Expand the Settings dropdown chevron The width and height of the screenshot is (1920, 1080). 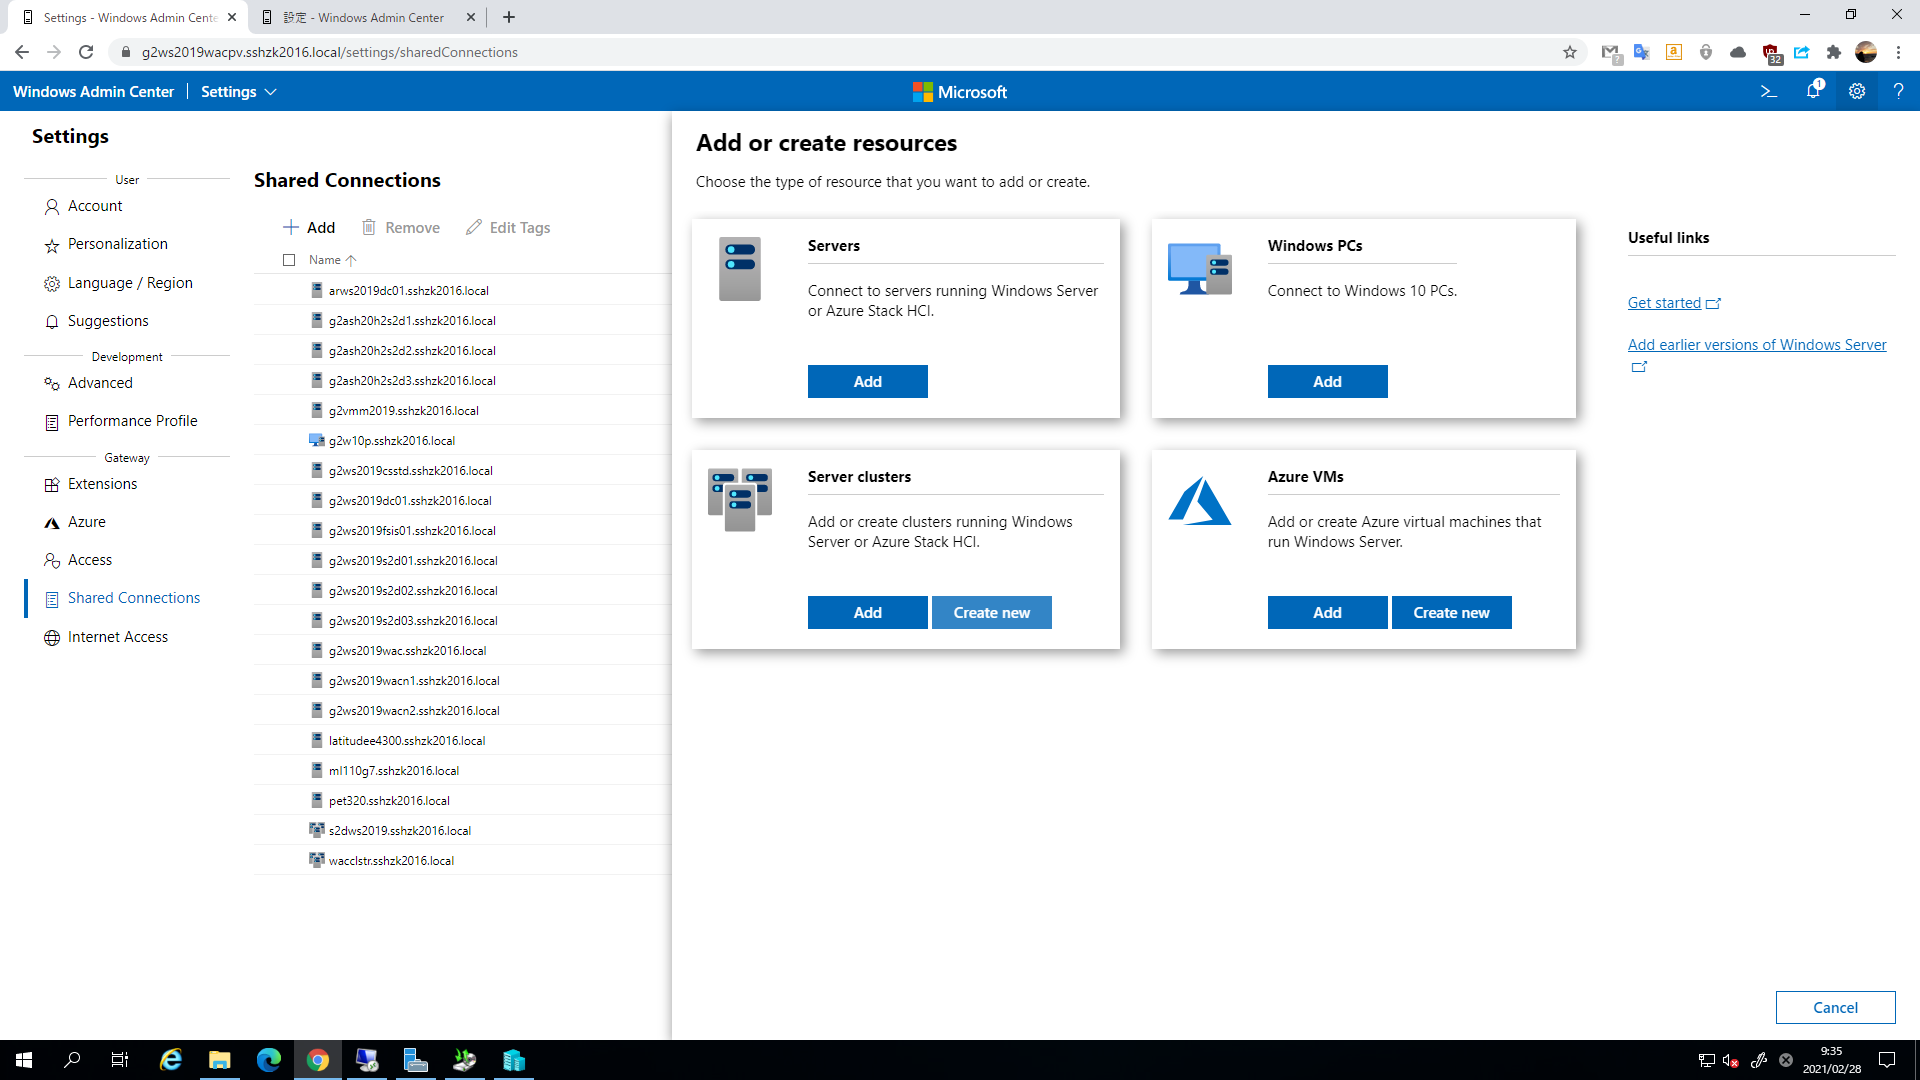[x=271, y=91]
